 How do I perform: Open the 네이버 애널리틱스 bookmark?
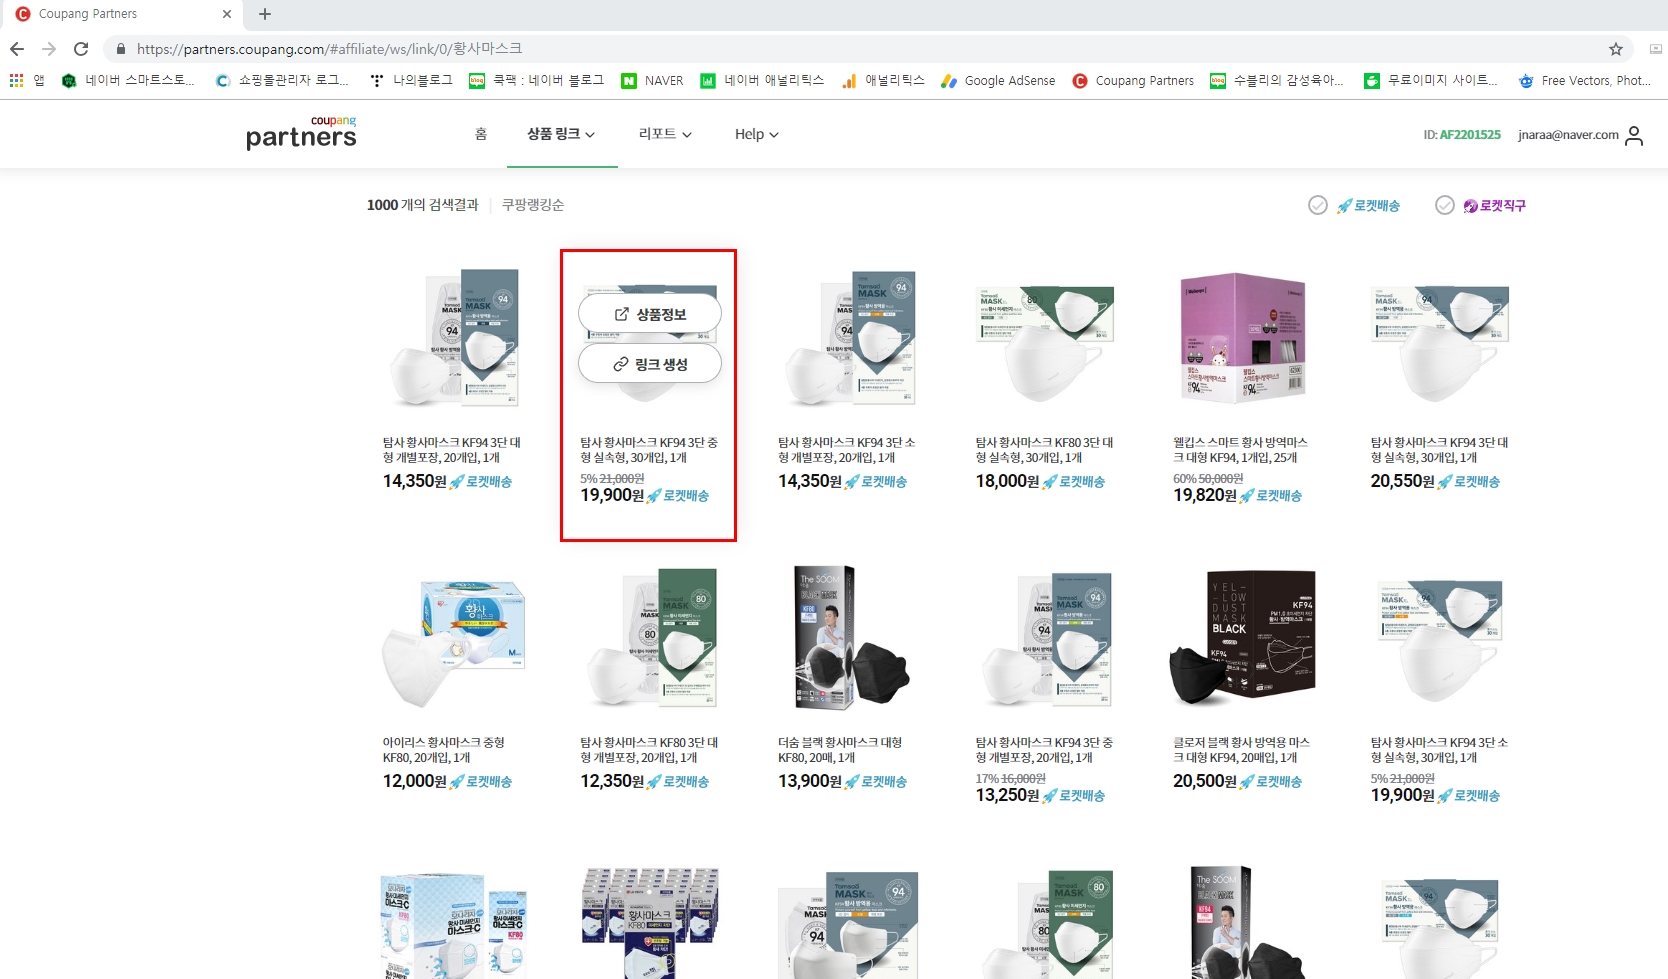tap(762, 81)
